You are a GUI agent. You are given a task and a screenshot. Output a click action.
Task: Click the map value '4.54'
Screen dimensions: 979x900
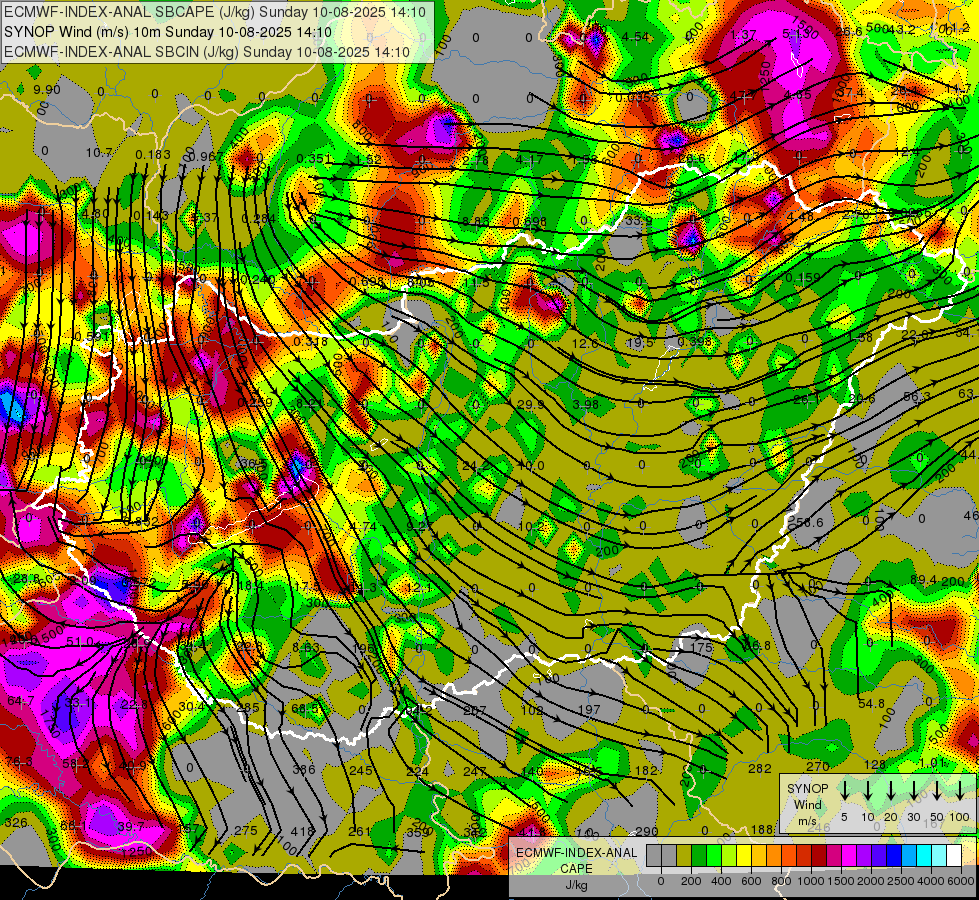635,37
